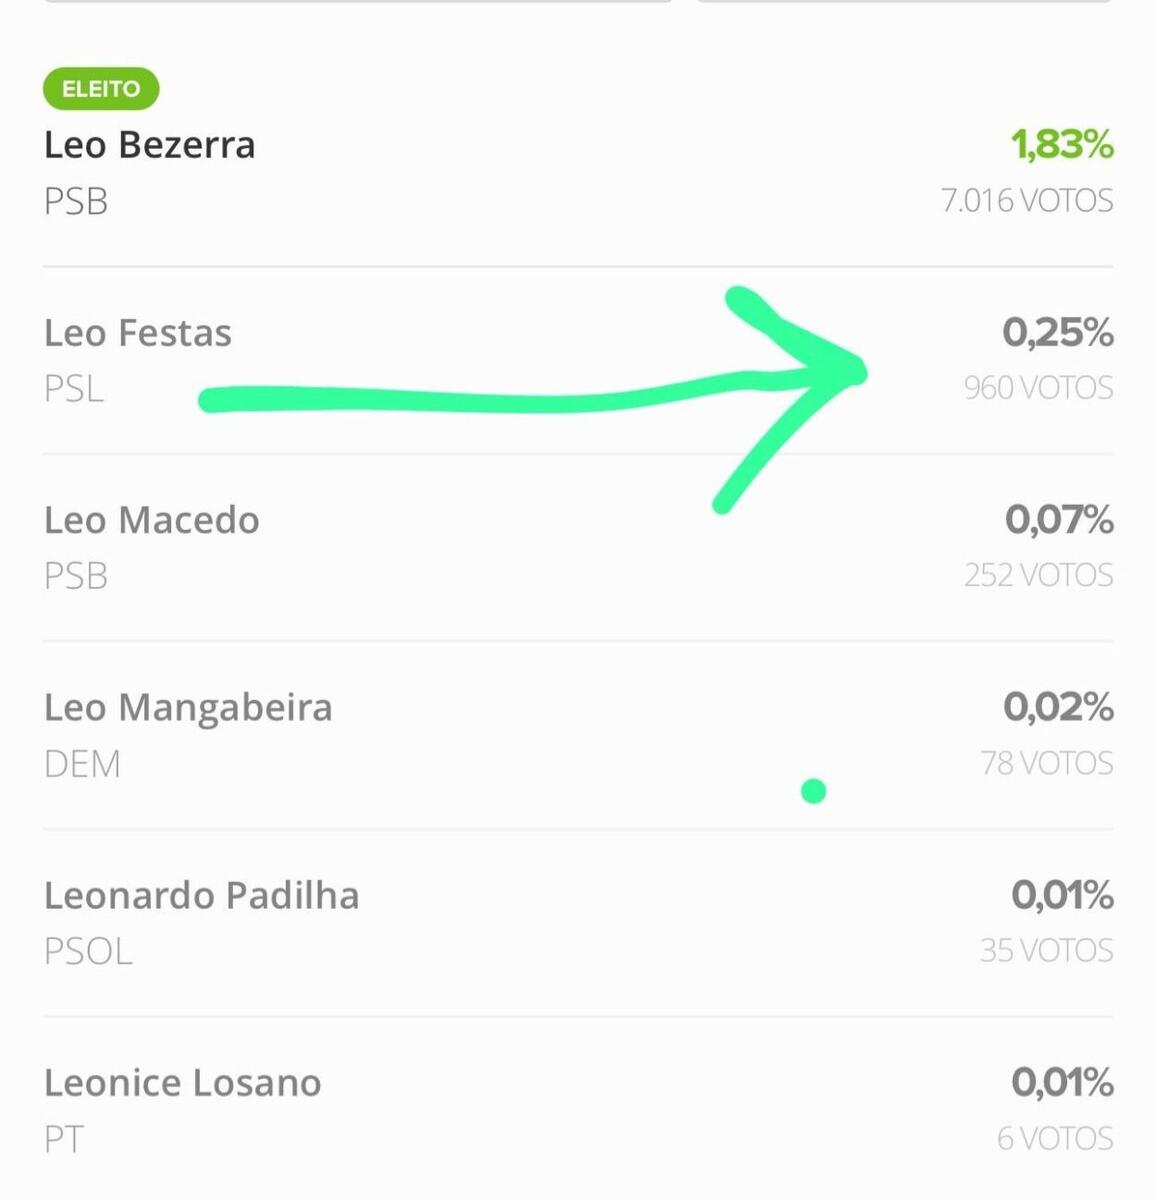Click the 6 VOTOS count

click(x=1054, y=1138)
